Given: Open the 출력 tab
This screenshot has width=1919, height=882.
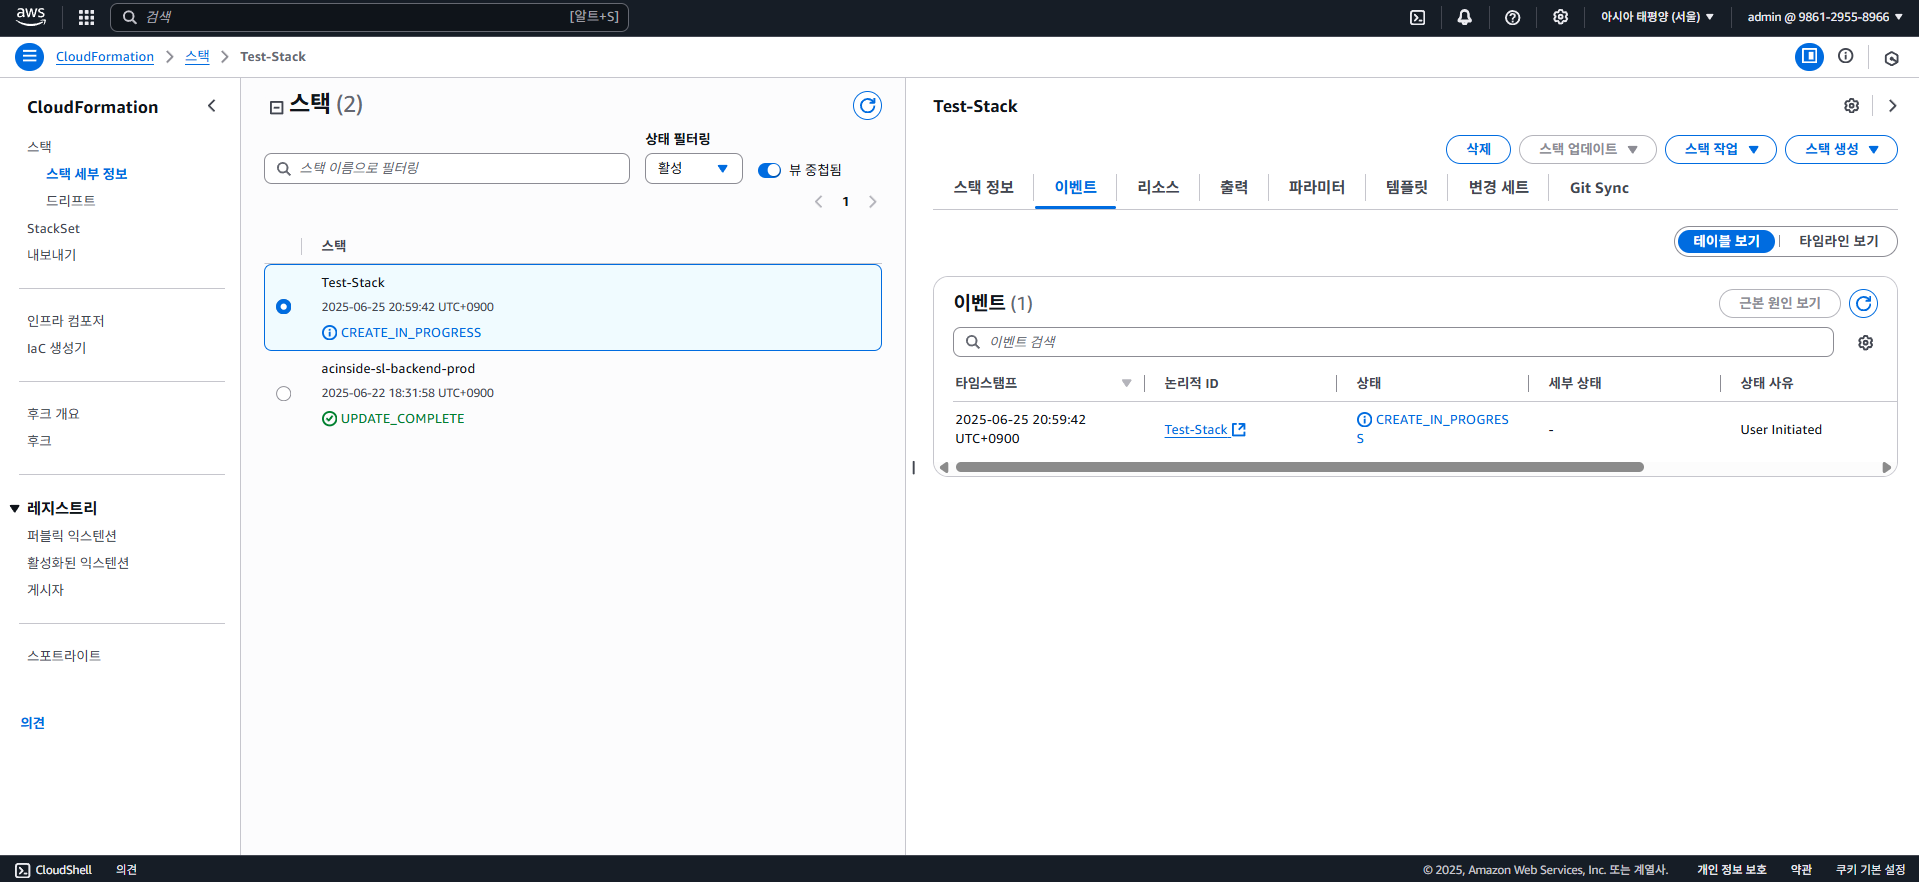Looking at the screenshot, I should point(1234,187).
